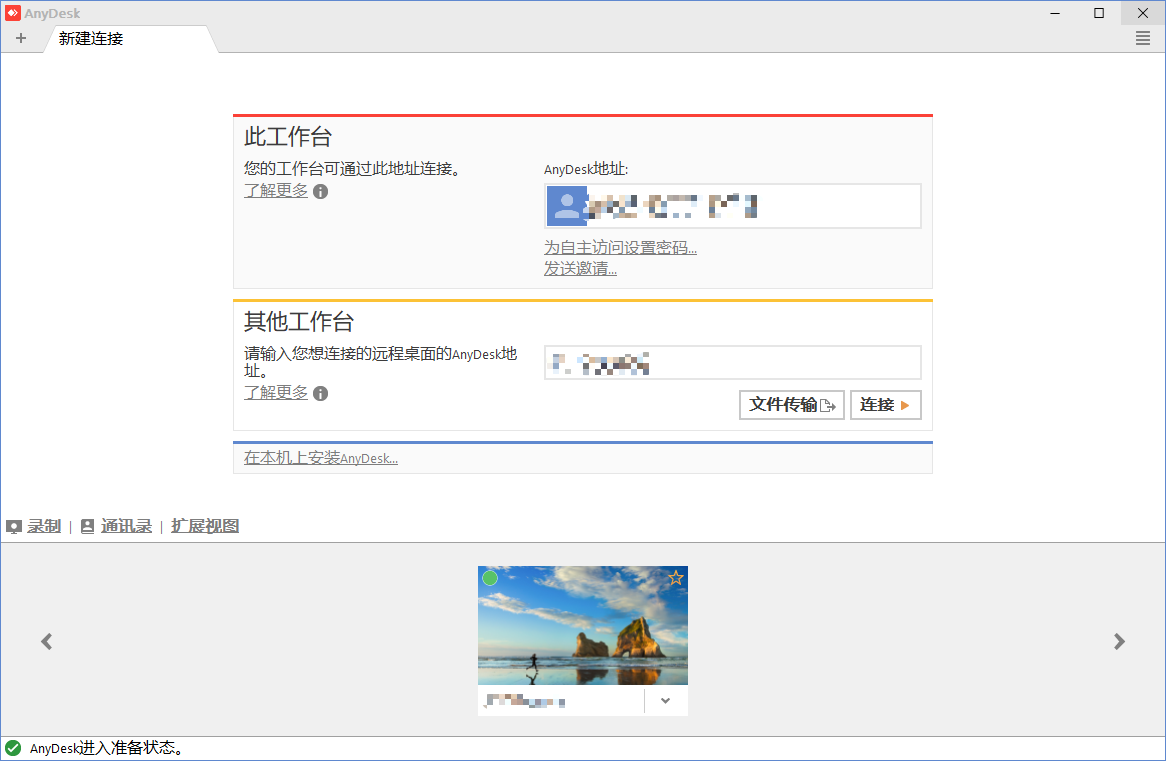The height and width of the screenshot is (761, 1166).
Task: Click info icon next to 其他工作台 了解更多
Action: 321,394
